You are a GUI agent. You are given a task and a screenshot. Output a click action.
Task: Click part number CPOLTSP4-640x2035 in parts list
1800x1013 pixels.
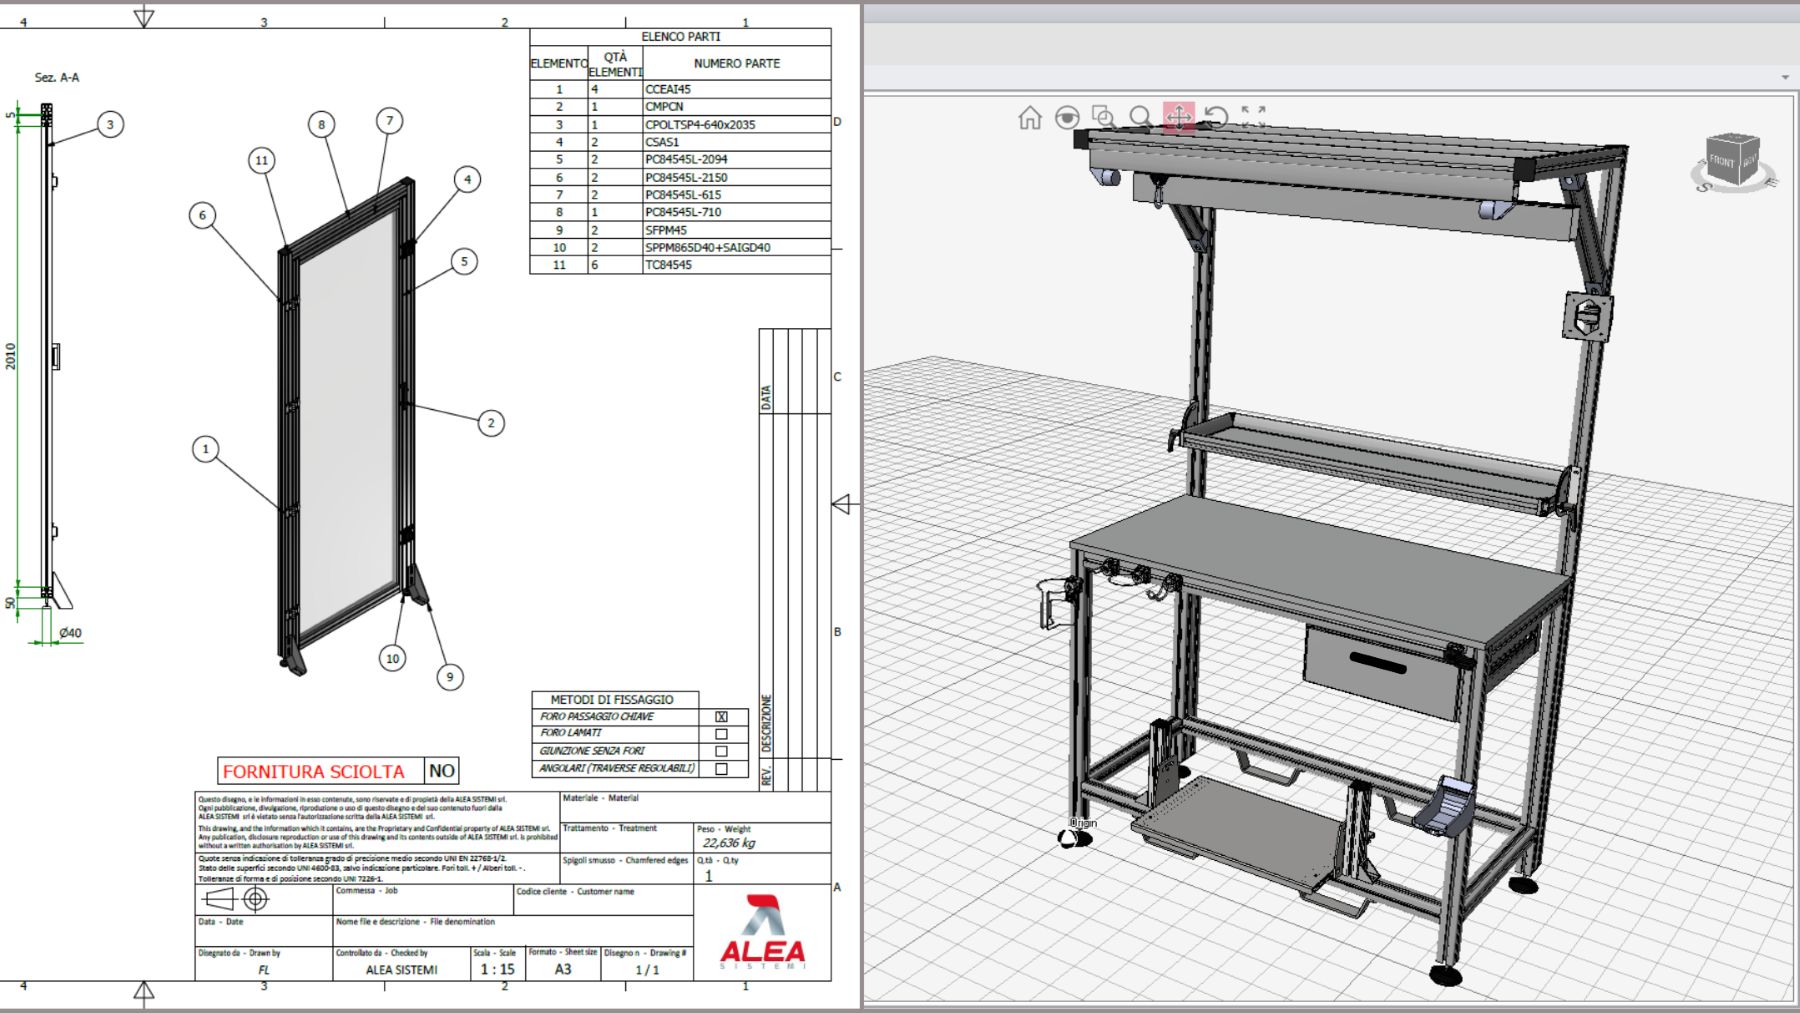click(700, 125)
